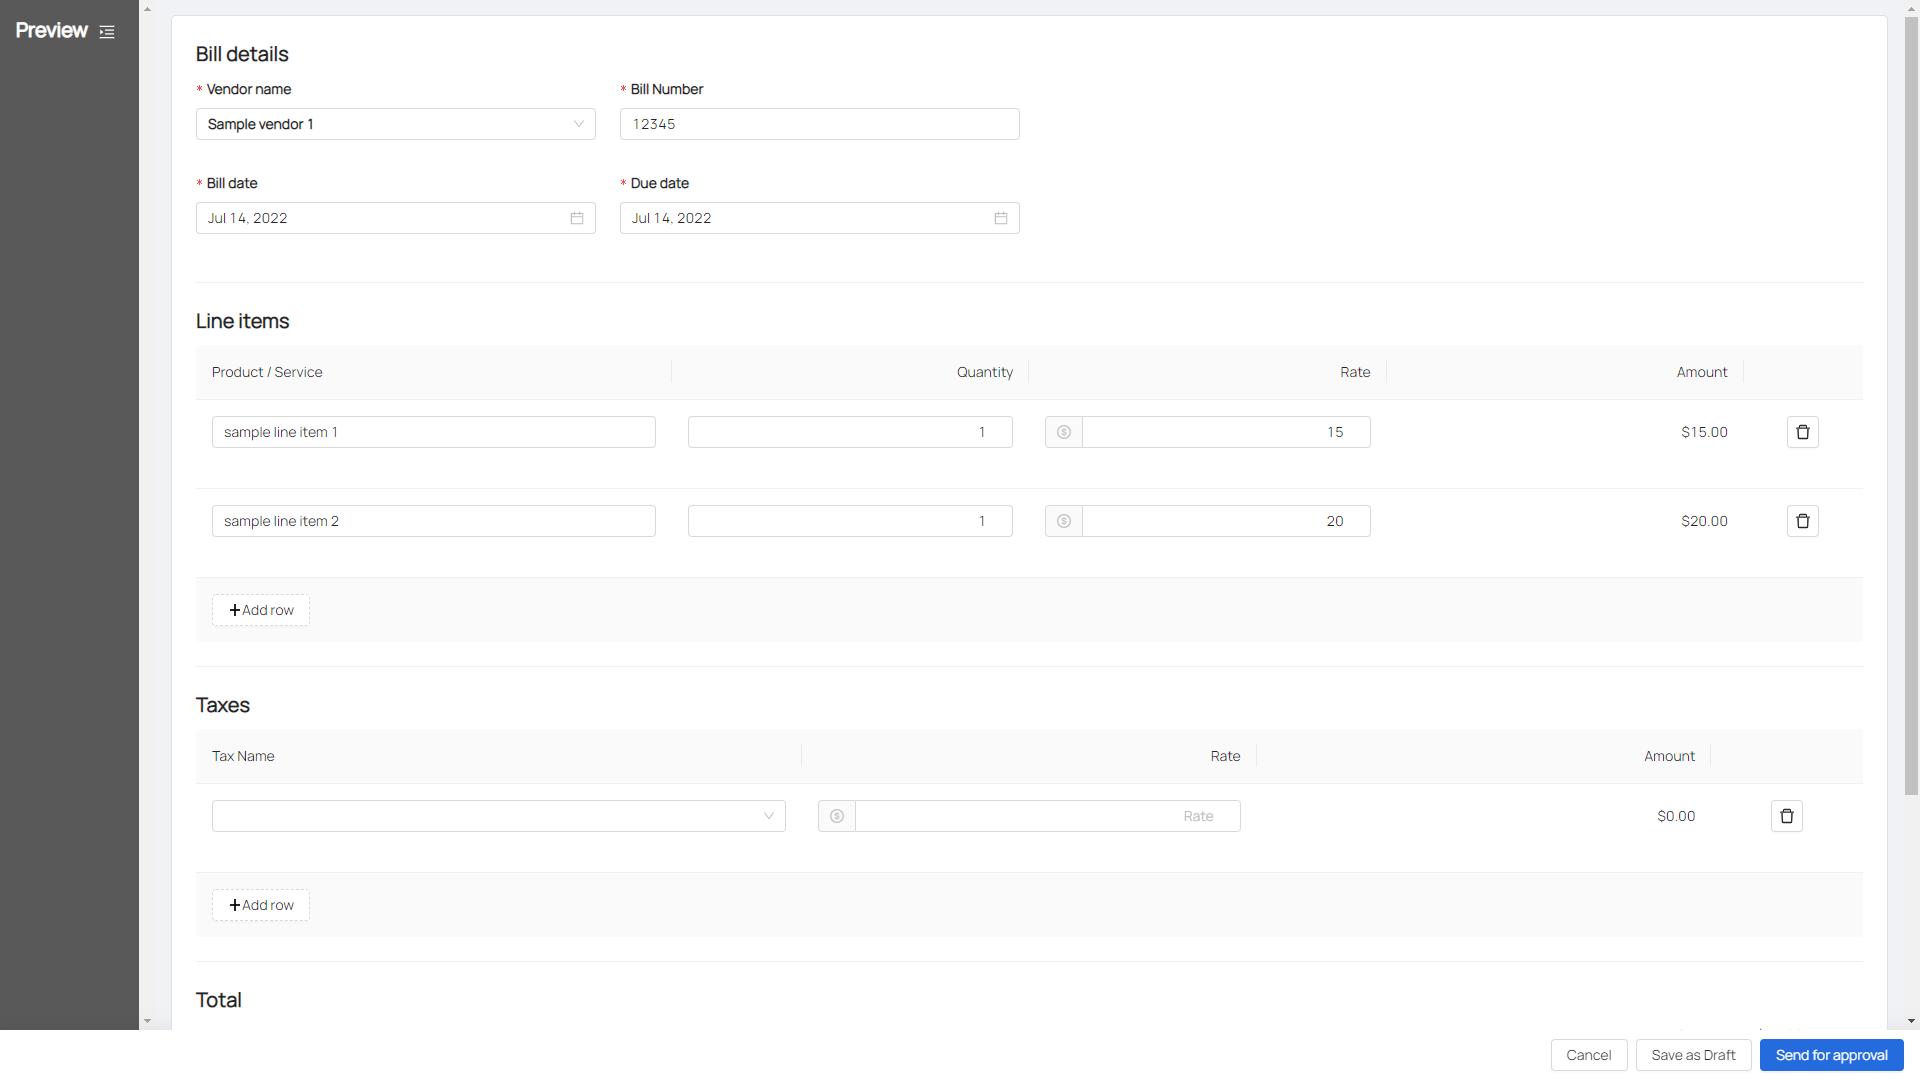Add row under Line items
The width and height of the screenshot is (1920, 1080).
pyautogui.click(x=261, y=610)
